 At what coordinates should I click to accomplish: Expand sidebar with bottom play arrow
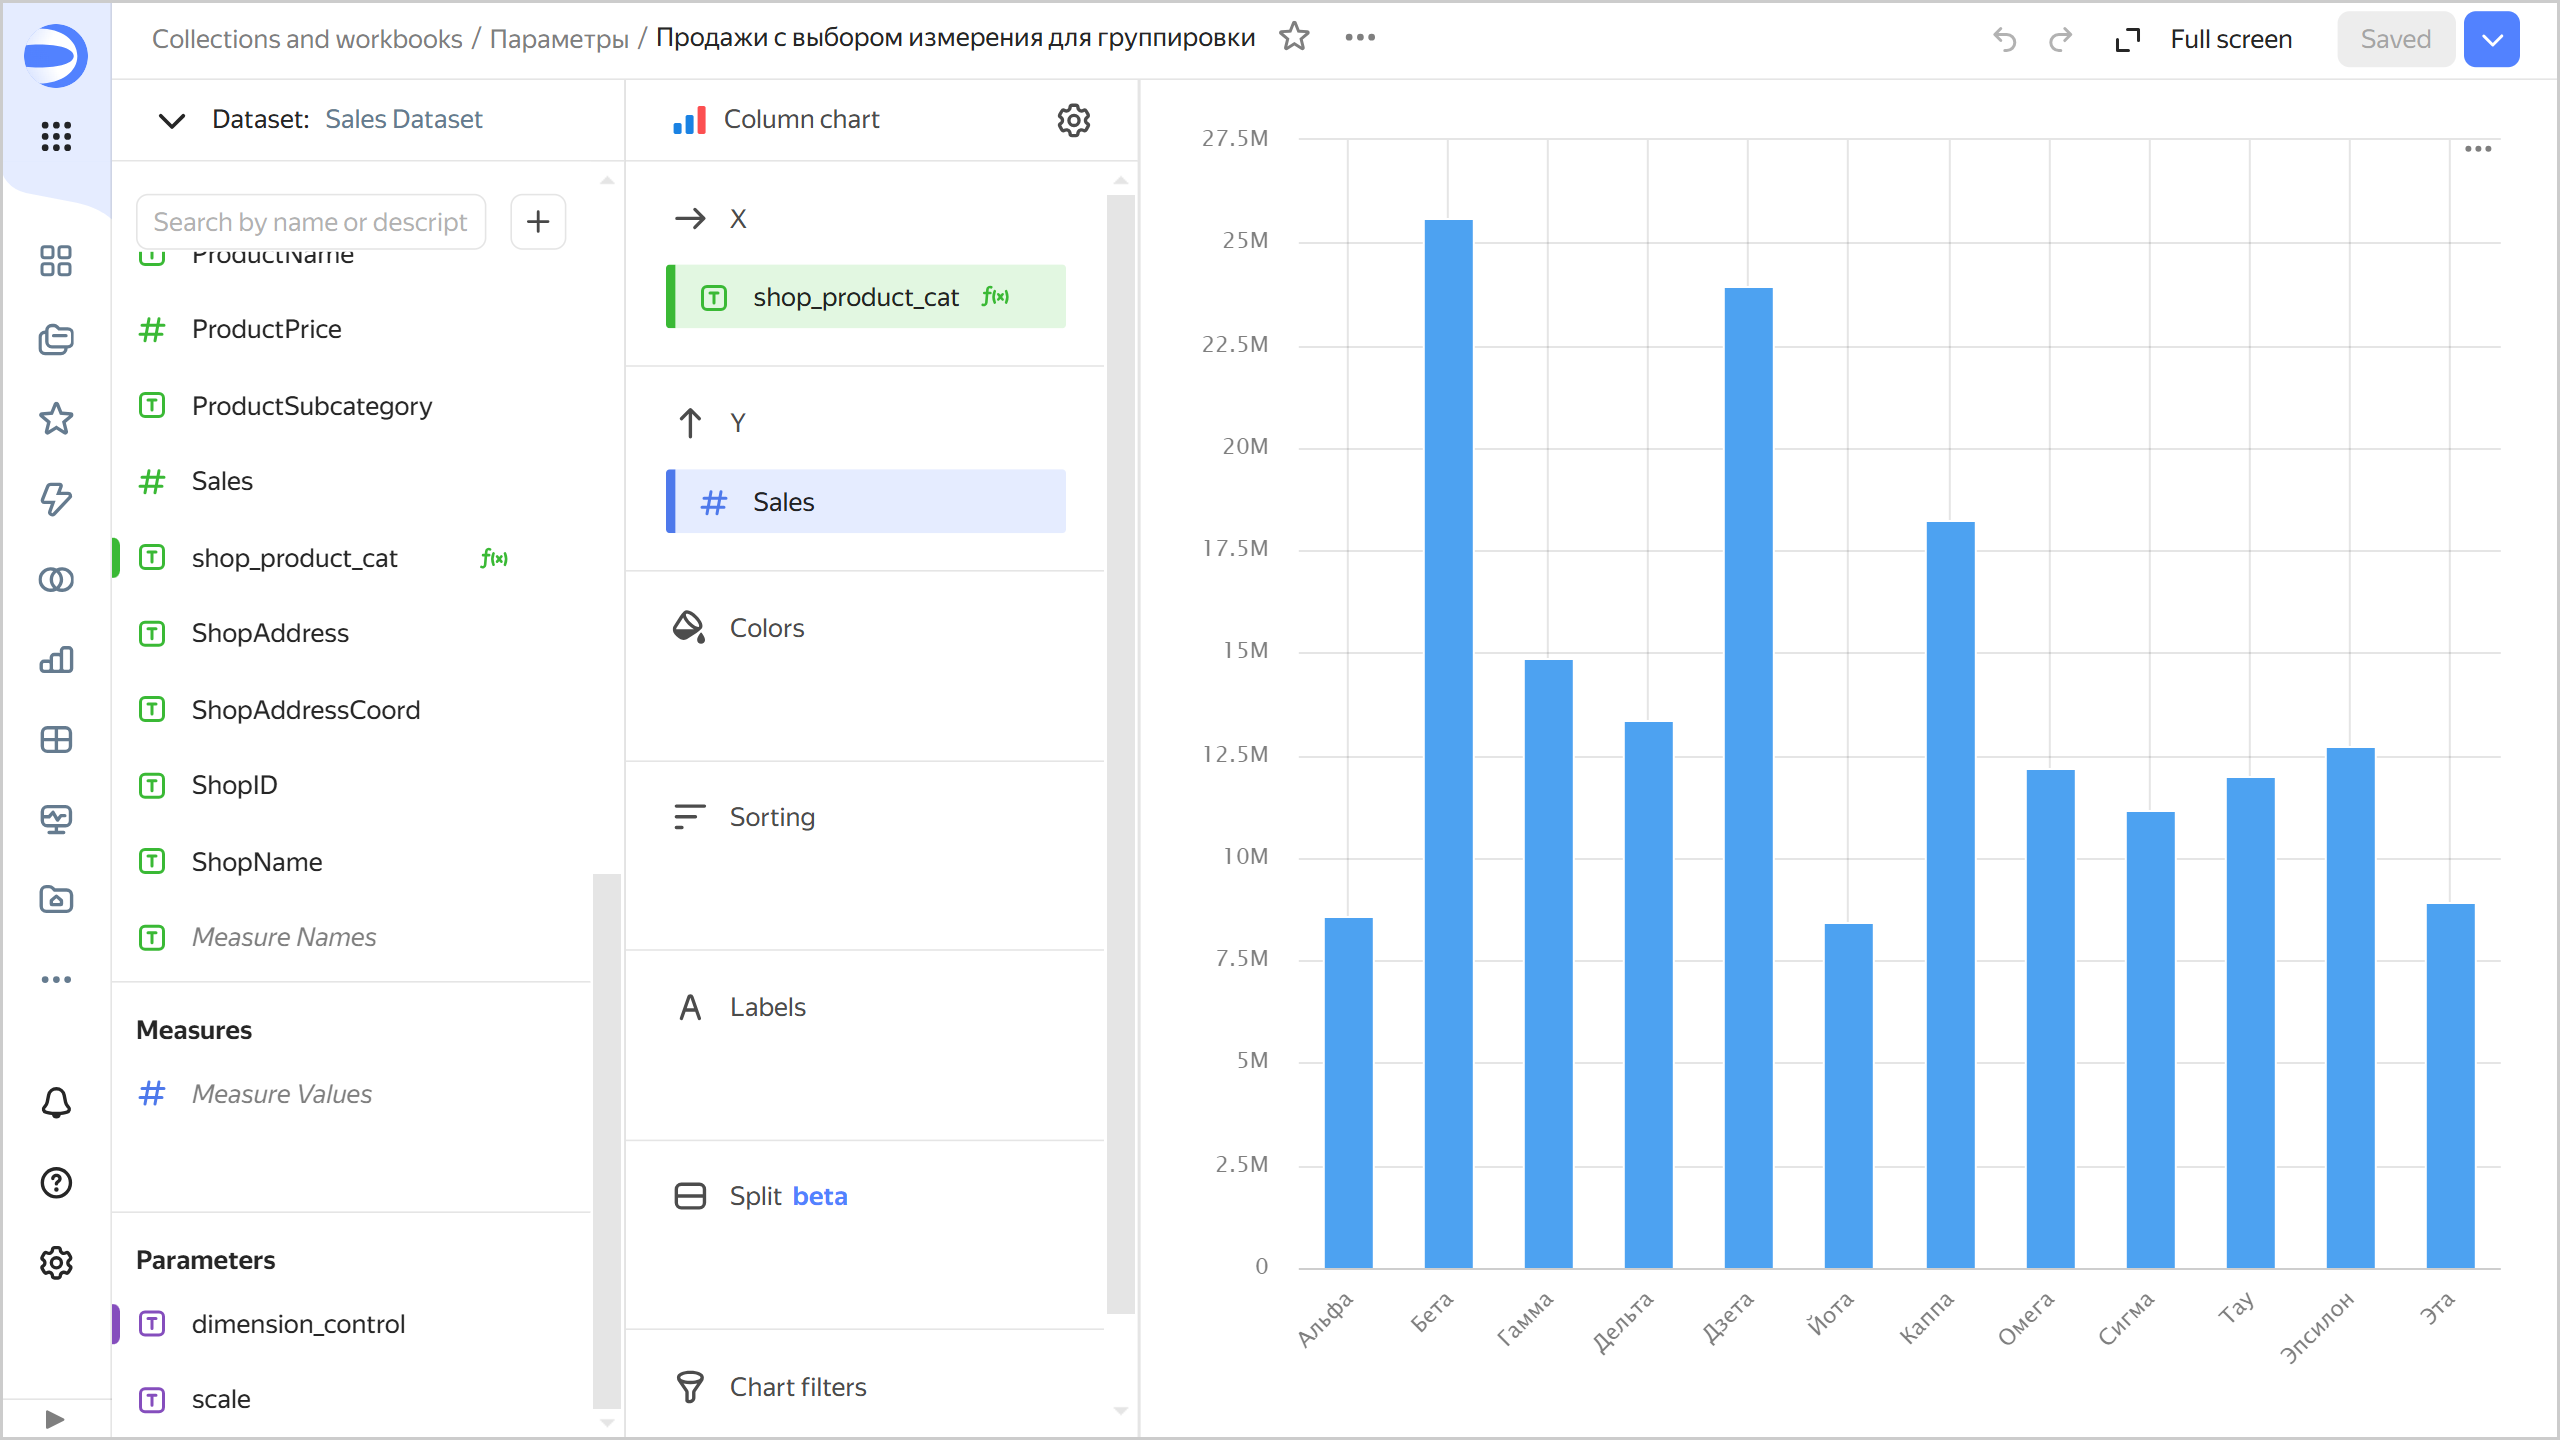point(55,1419)
